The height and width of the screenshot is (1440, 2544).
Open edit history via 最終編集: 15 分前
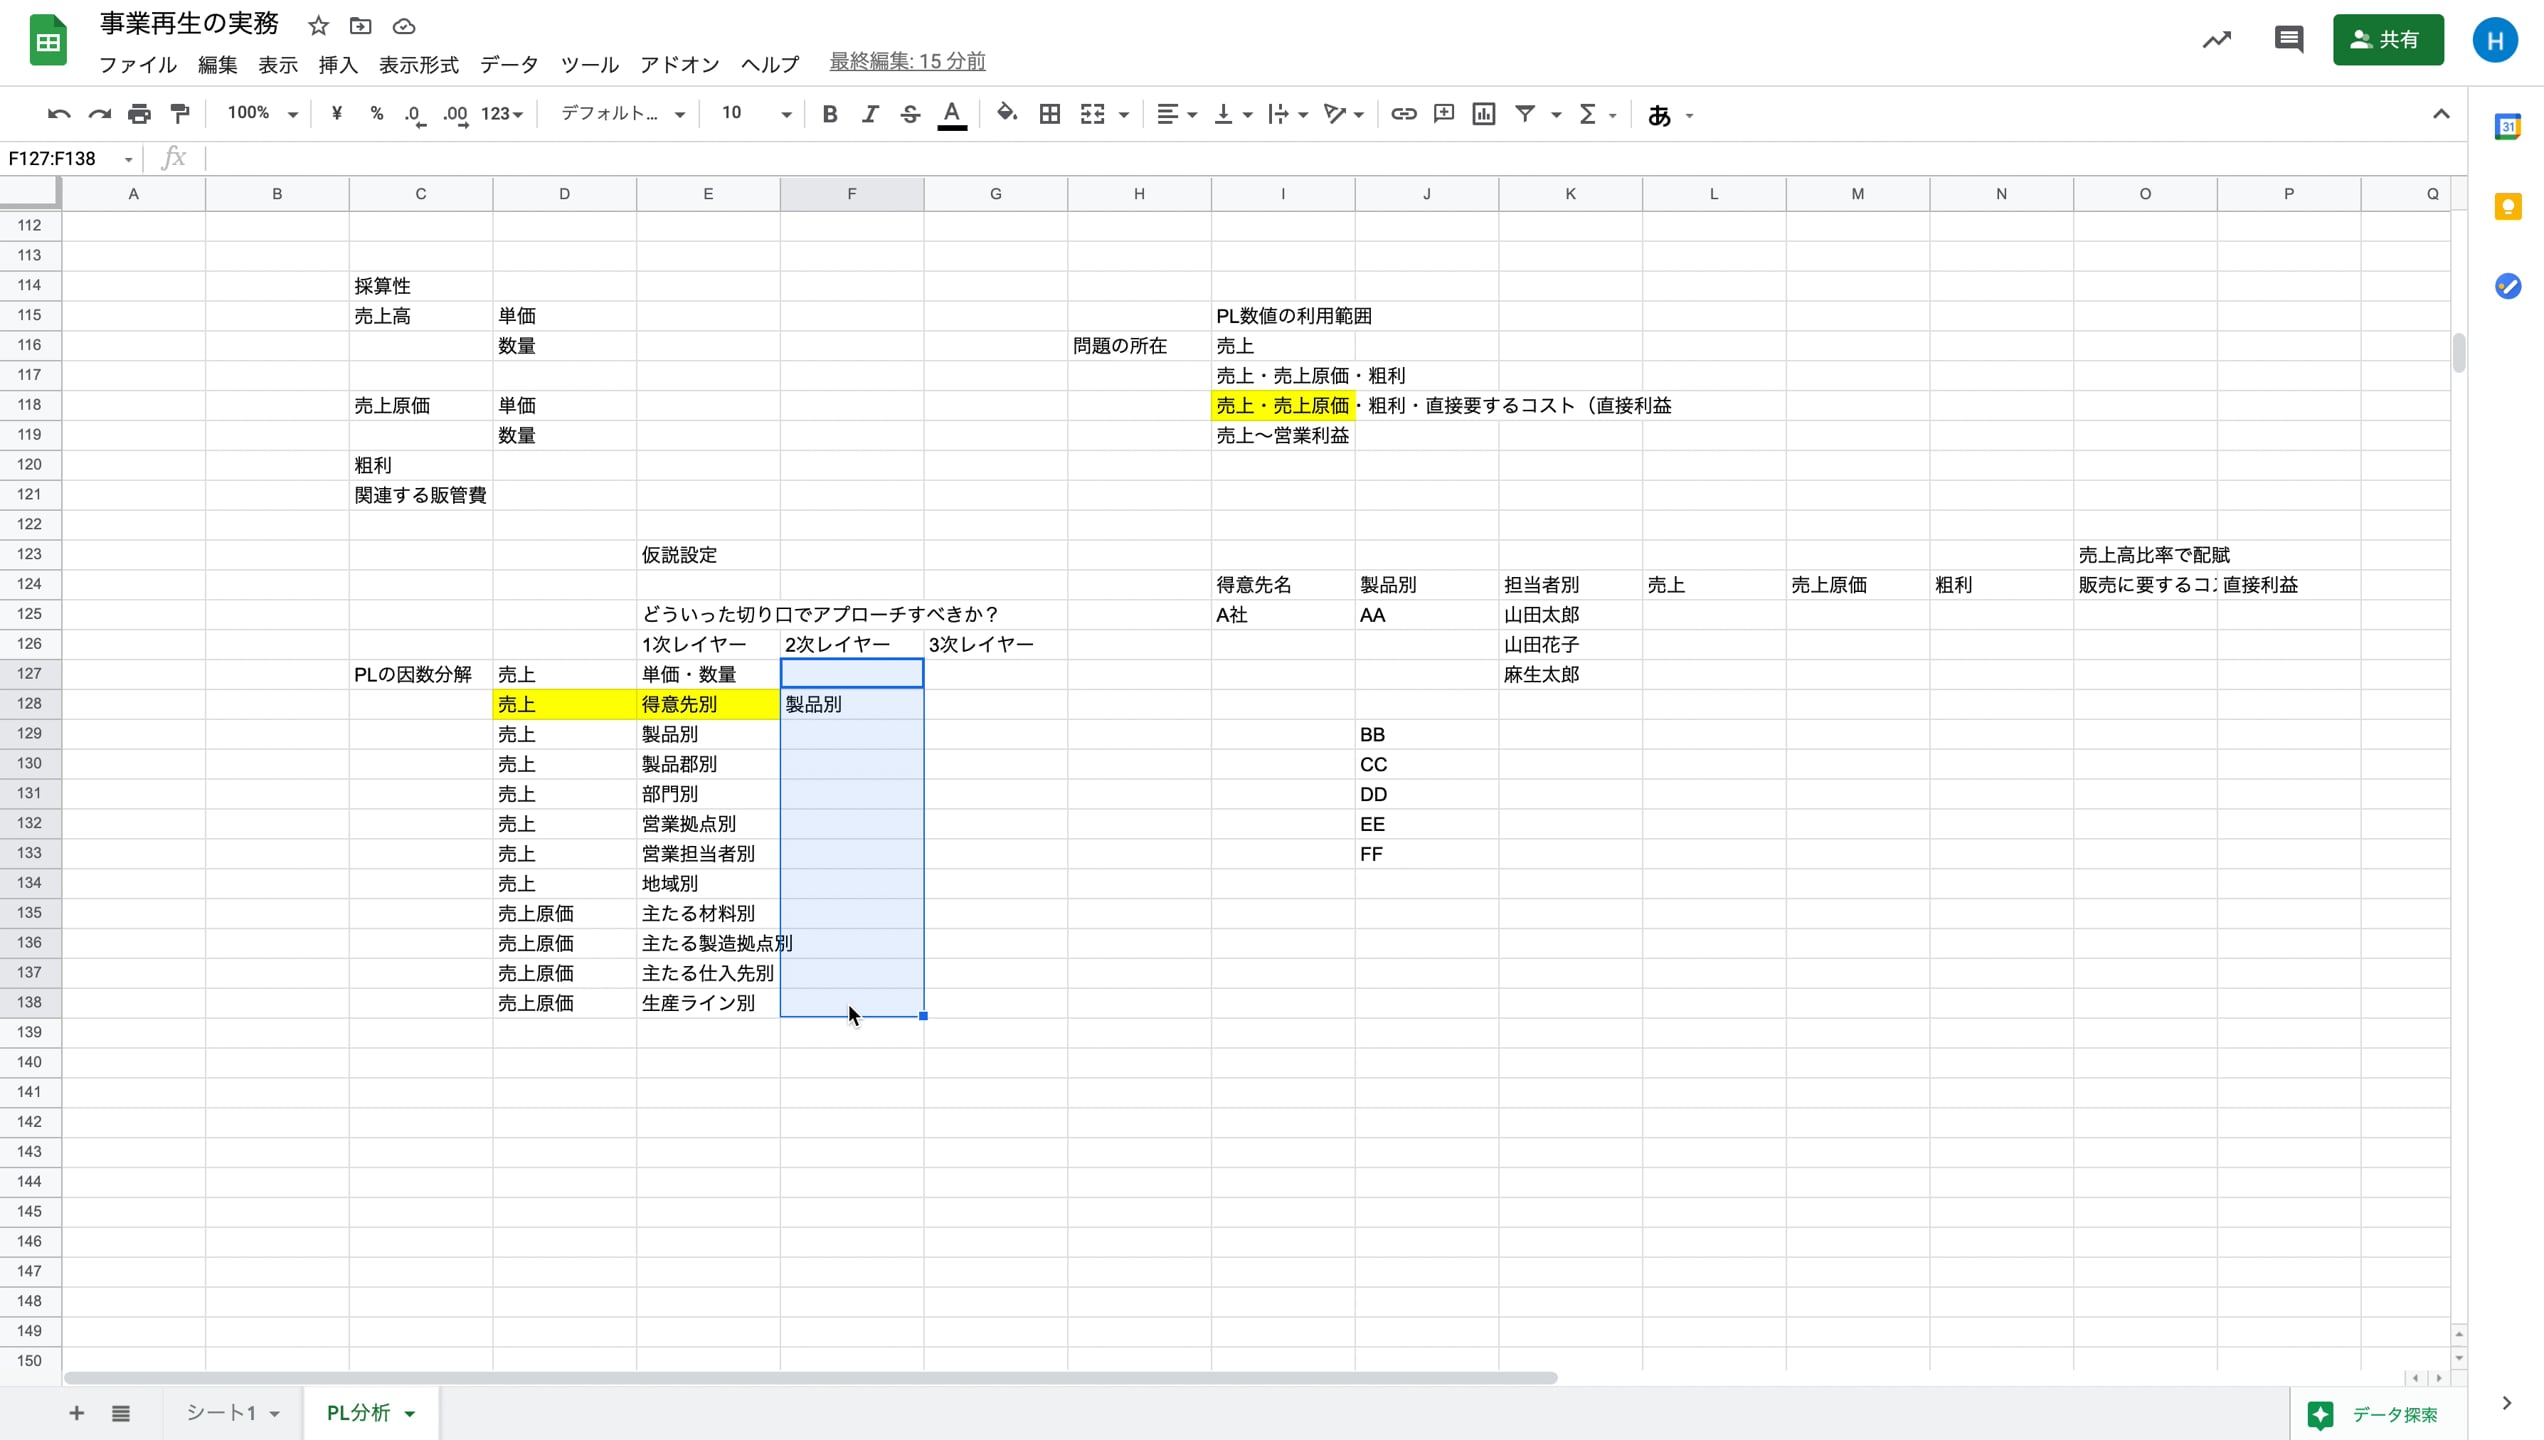point(906,61)
